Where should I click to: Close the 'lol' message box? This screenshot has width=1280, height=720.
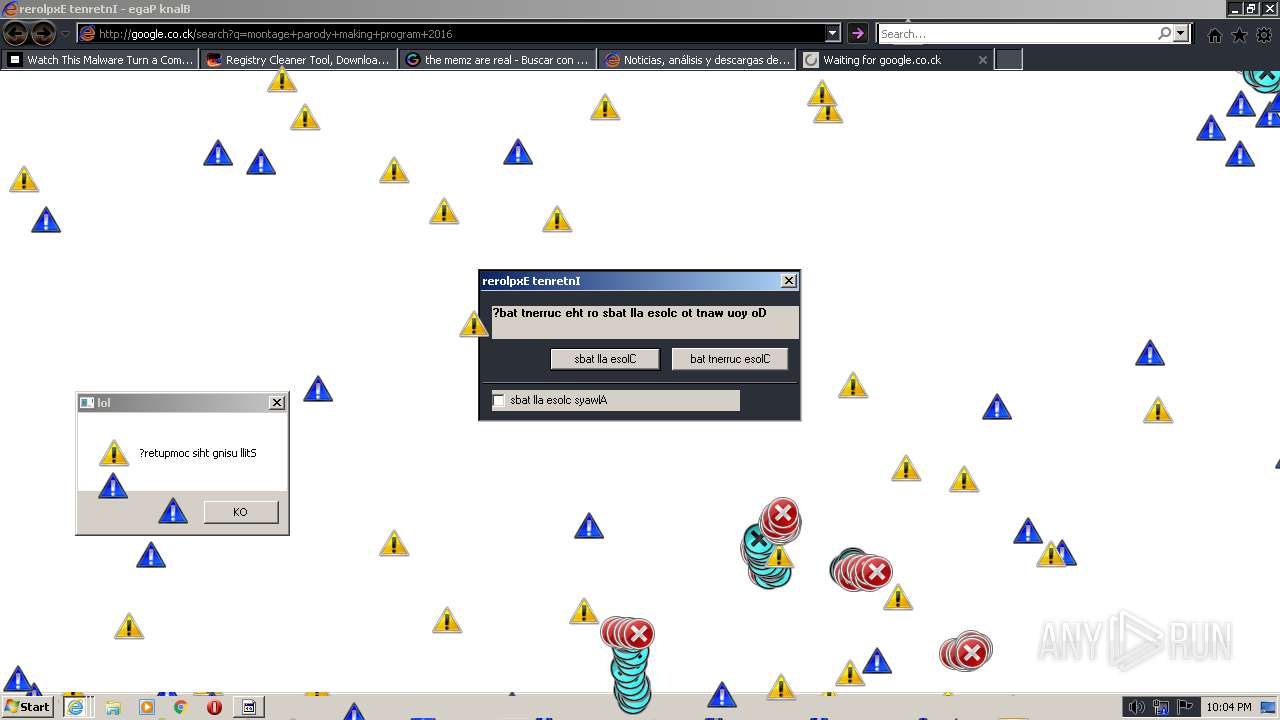point(277,403)
